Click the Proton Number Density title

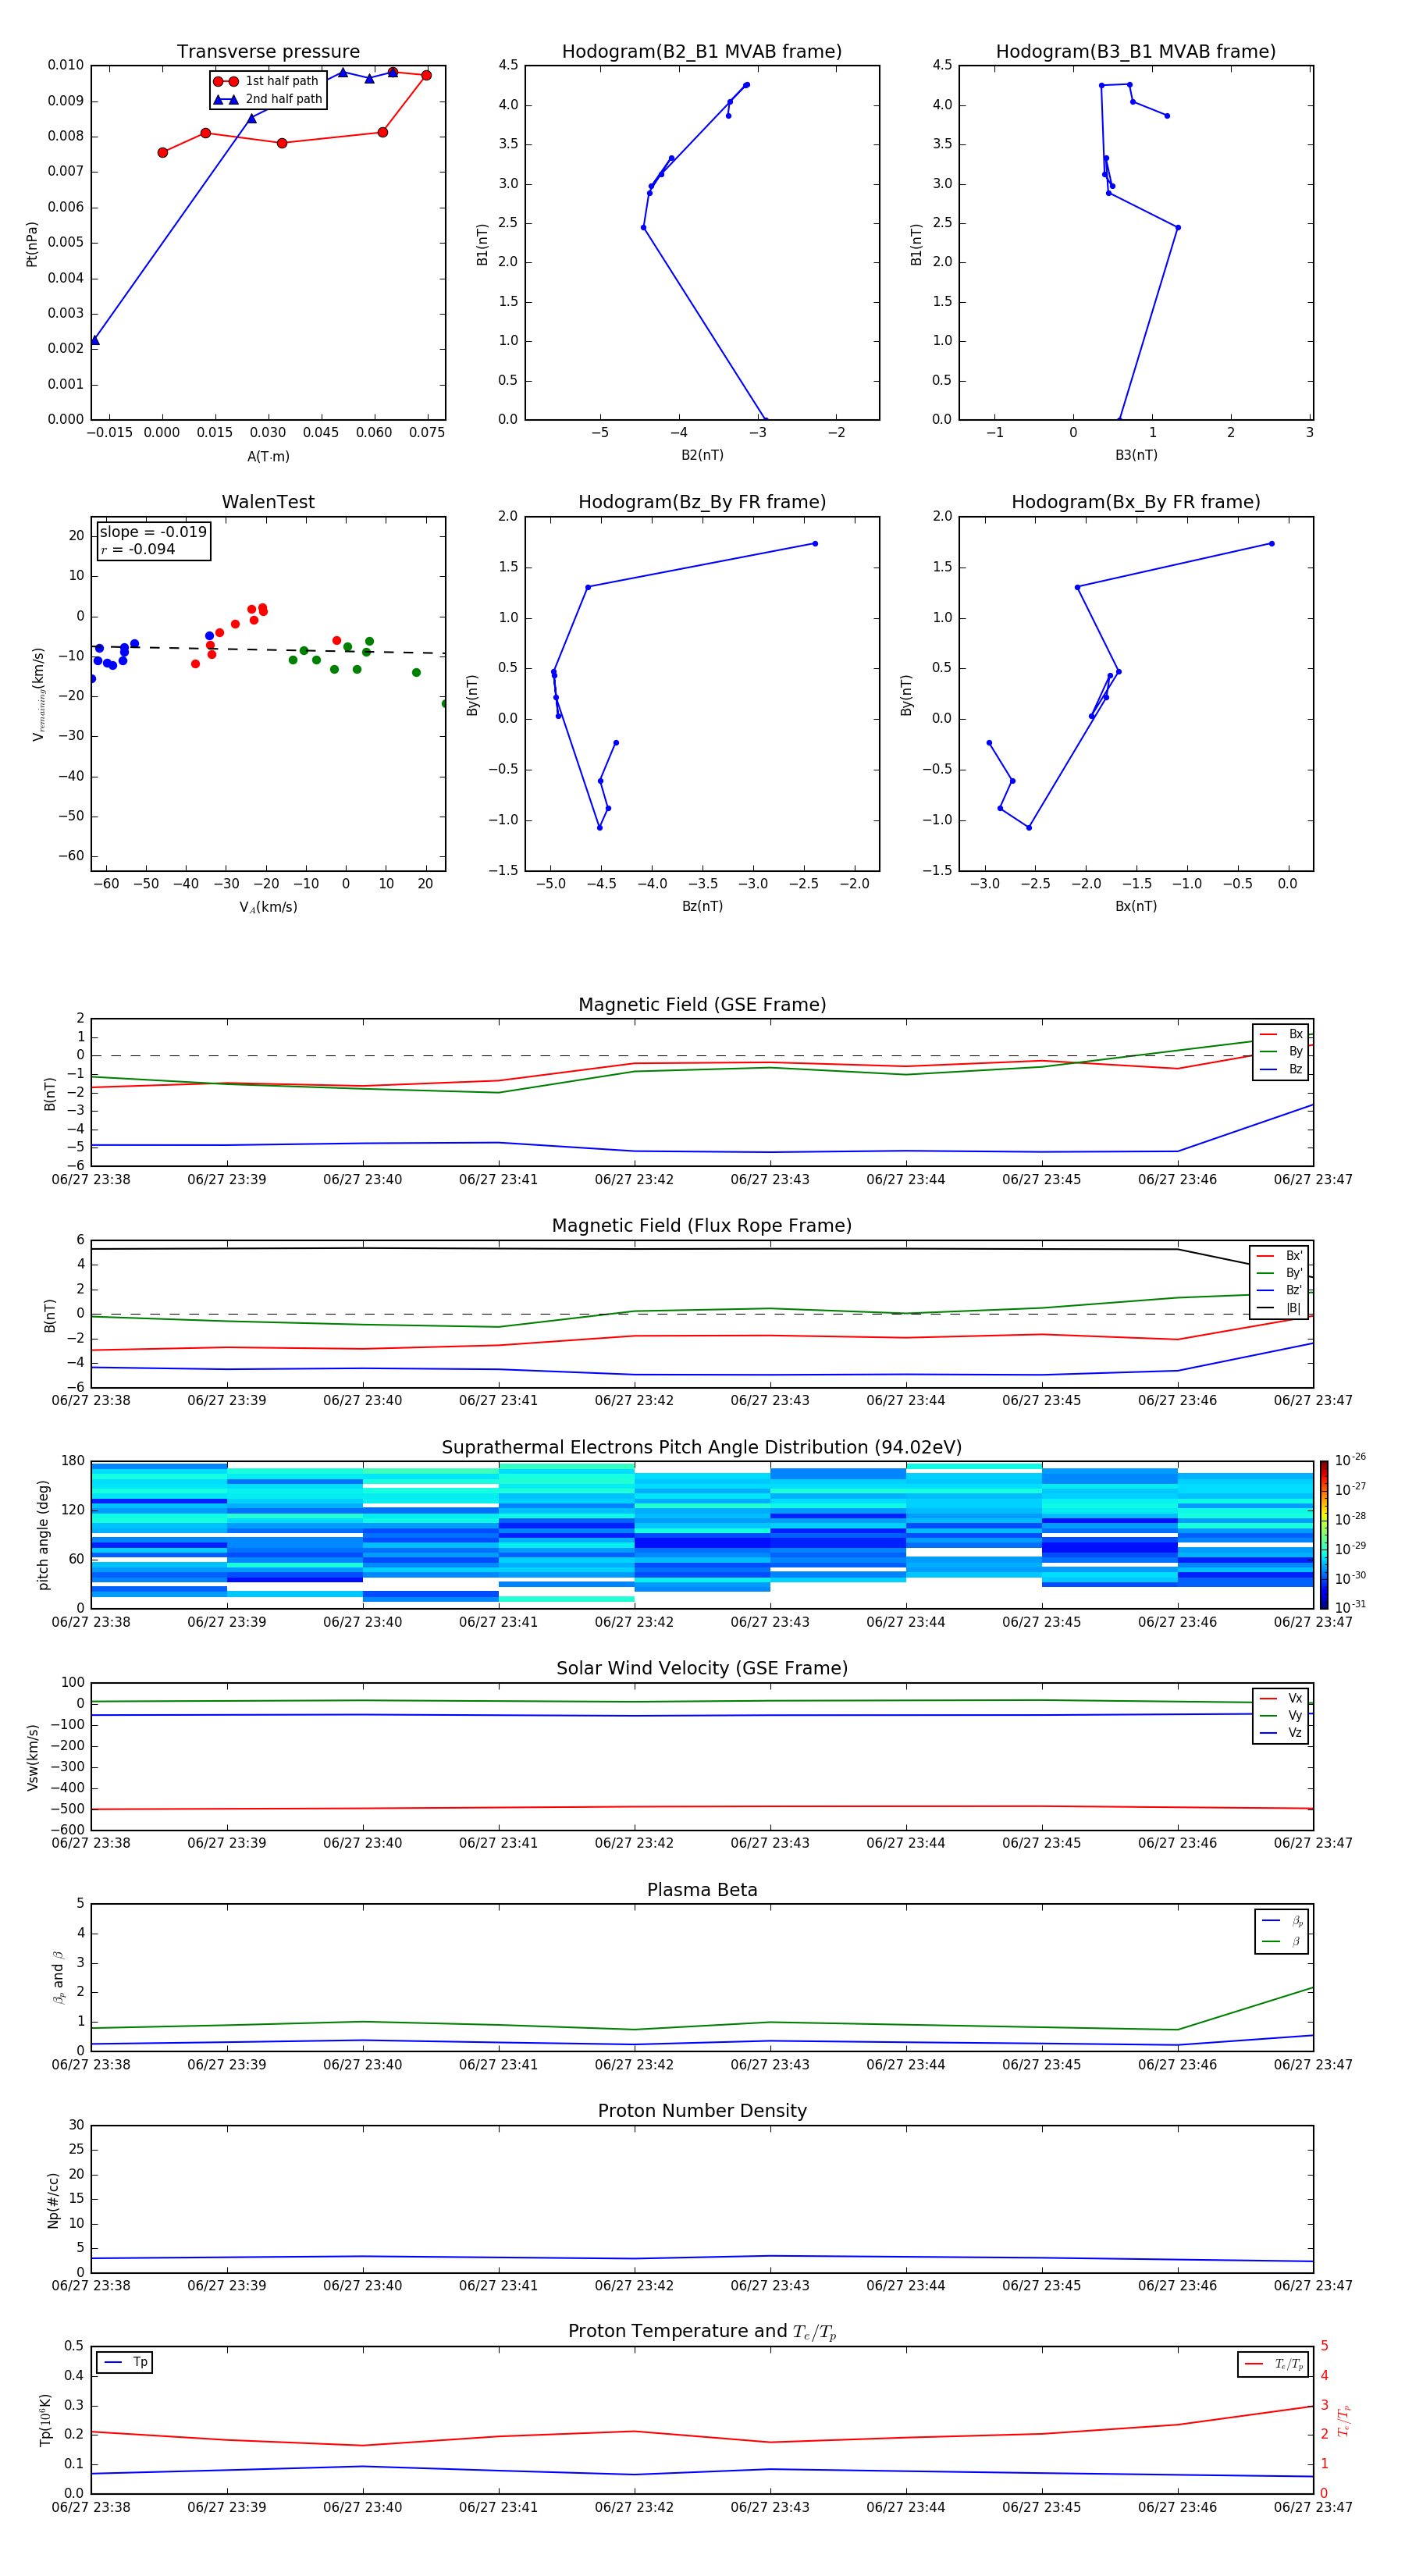click(x=701, y=2111)
